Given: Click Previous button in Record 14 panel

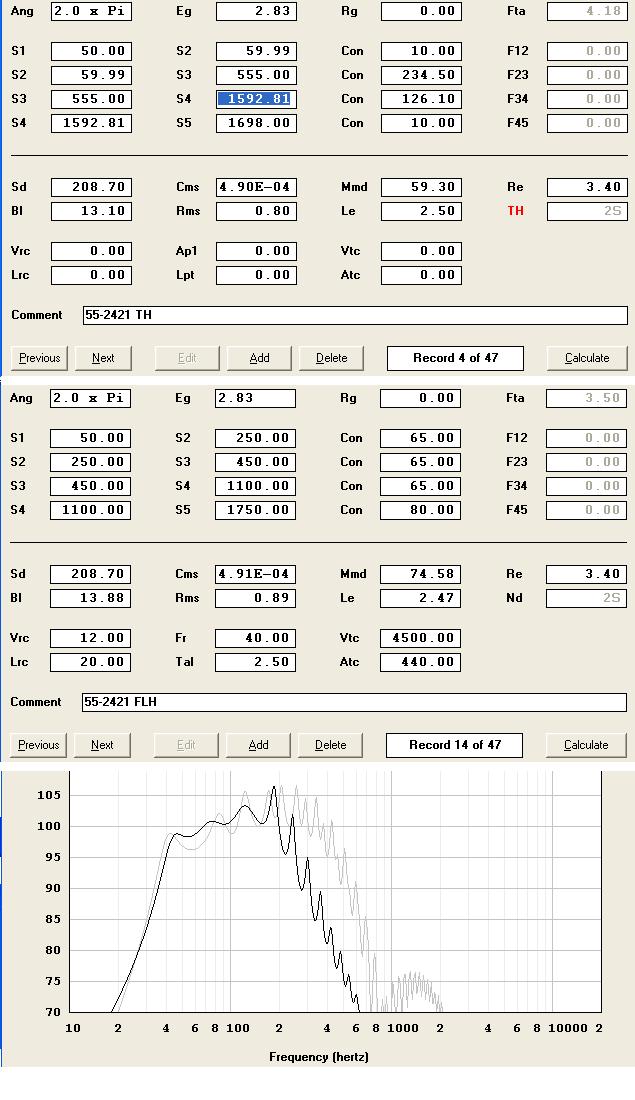Looking at the screenshot, I should pyautogui.click(x=39, y=745).
